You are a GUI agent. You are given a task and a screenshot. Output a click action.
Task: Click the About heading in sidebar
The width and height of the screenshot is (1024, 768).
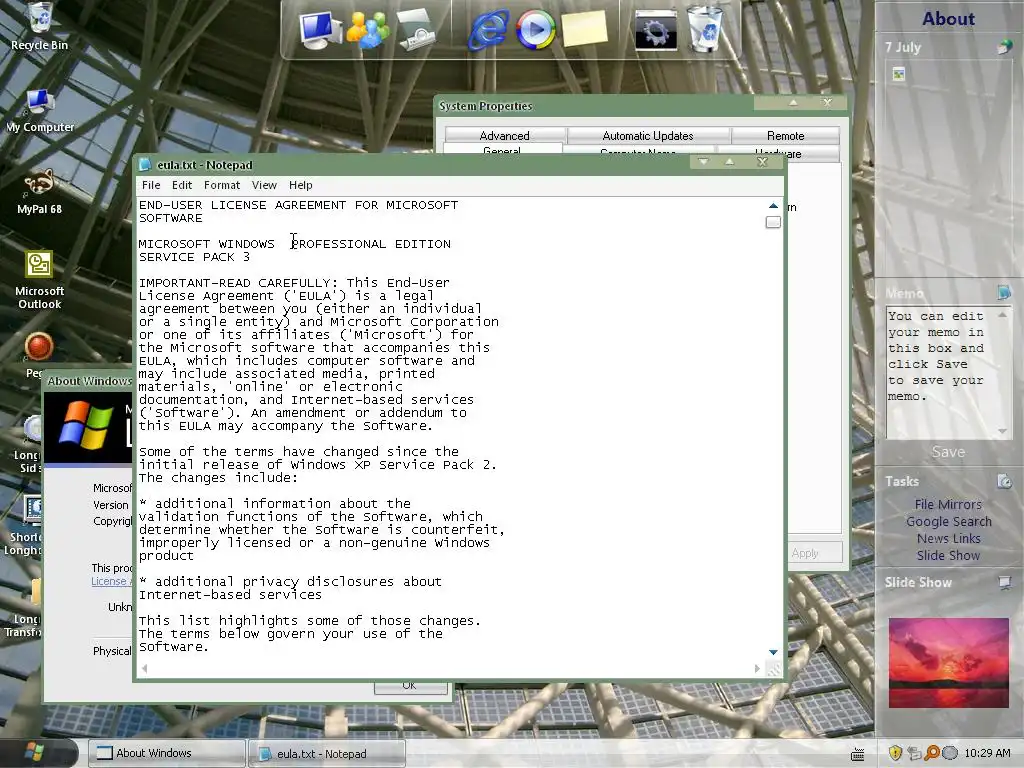pos(948,18)
